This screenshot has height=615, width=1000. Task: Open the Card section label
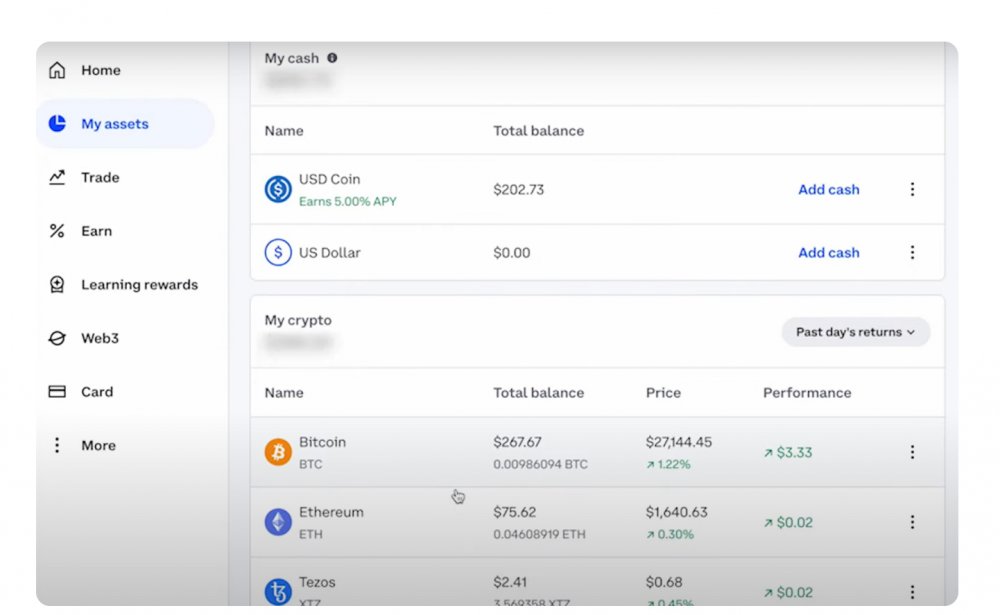(97, 392)
